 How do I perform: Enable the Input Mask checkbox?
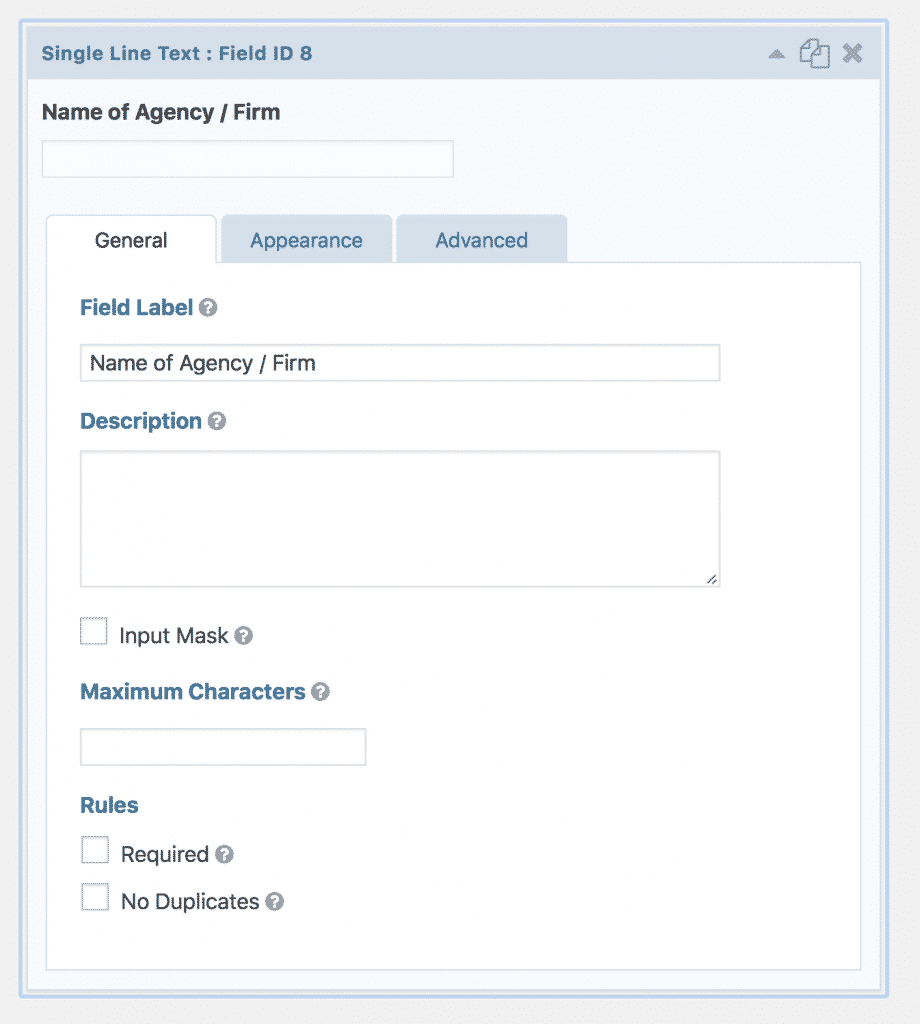point(93,631)
